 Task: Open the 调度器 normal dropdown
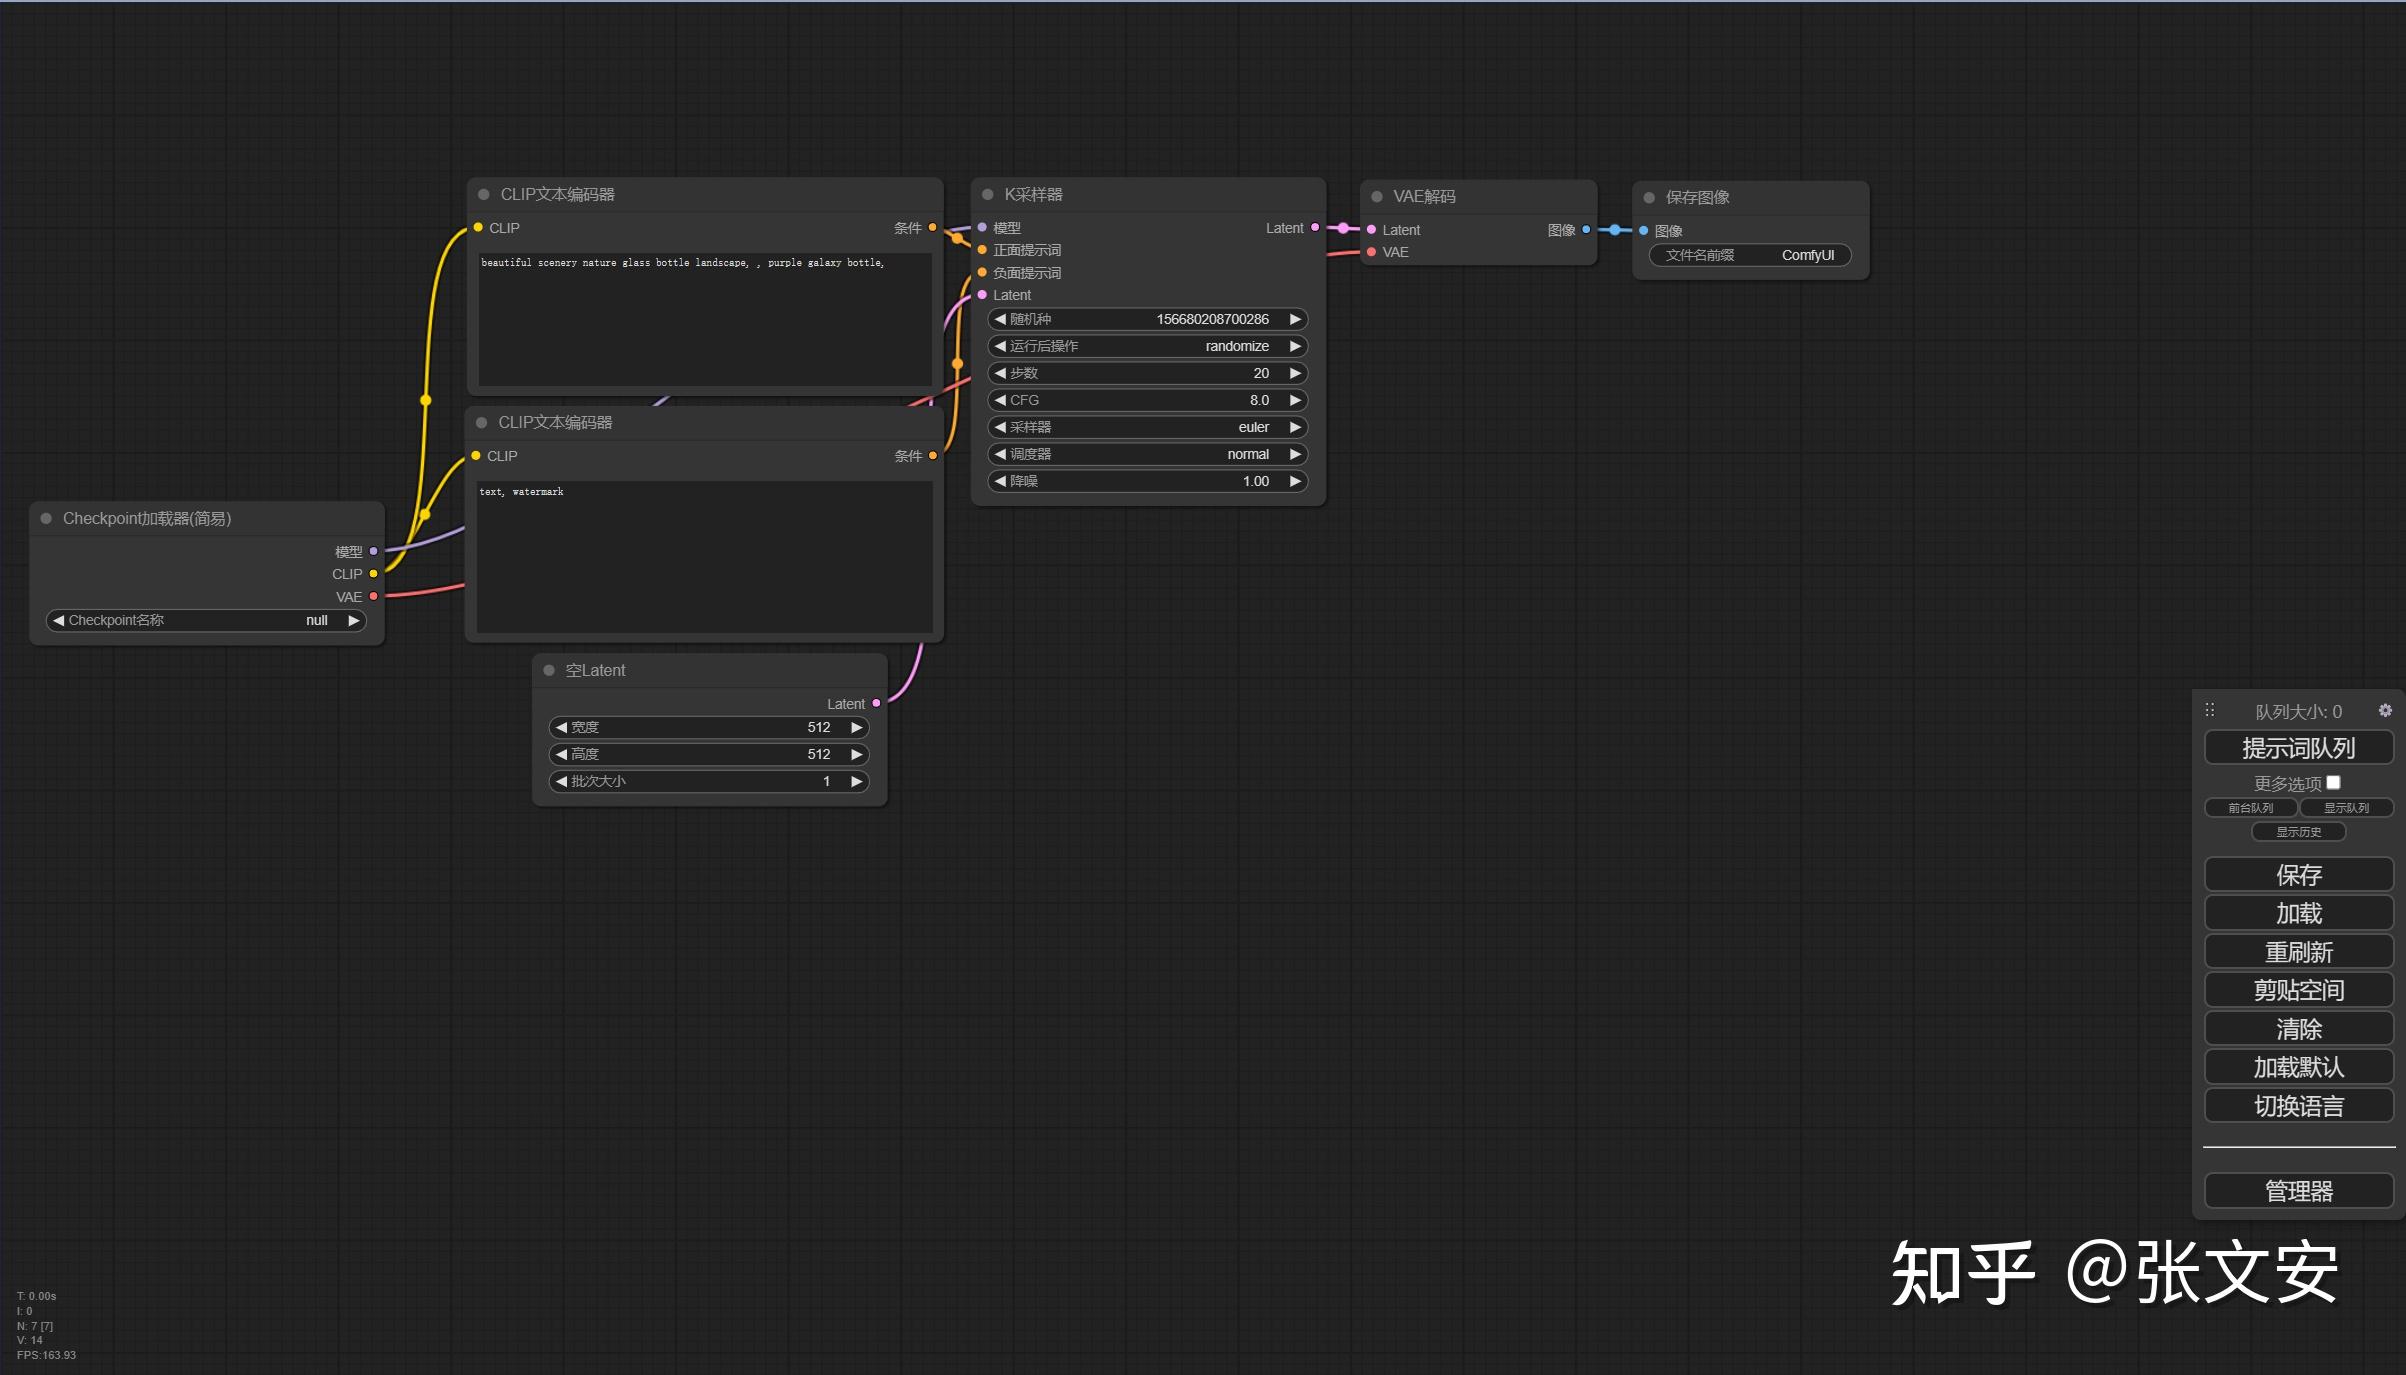coord(1147,454)
